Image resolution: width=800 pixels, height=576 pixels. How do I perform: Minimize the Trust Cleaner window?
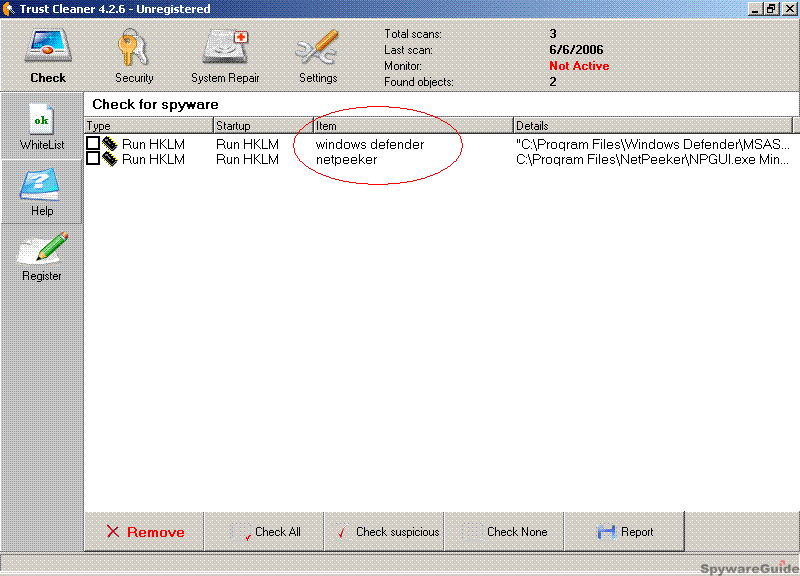point(756,9)
